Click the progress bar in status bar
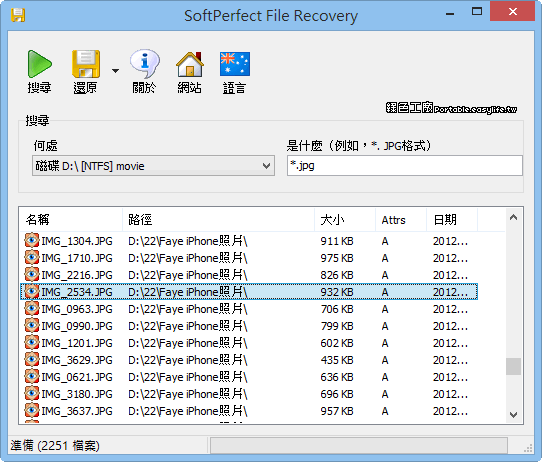Viewport: 542px width, 462px height. pos(358,445)
